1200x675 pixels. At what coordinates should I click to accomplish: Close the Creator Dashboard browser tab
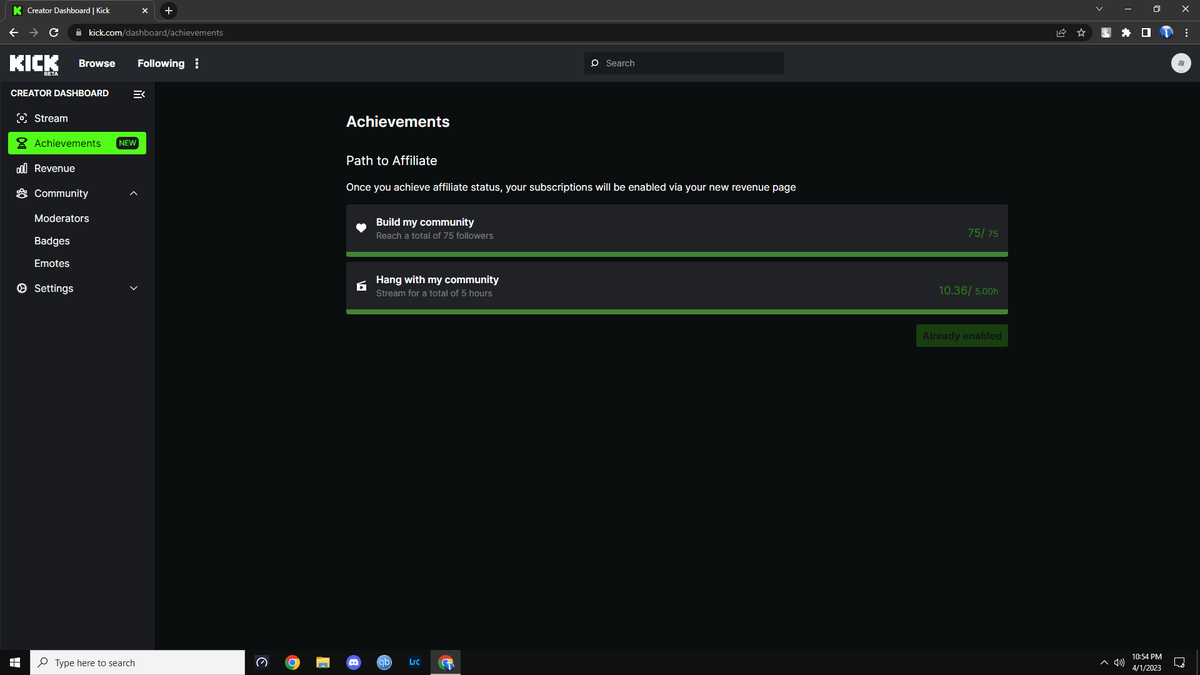pos(144,10)
